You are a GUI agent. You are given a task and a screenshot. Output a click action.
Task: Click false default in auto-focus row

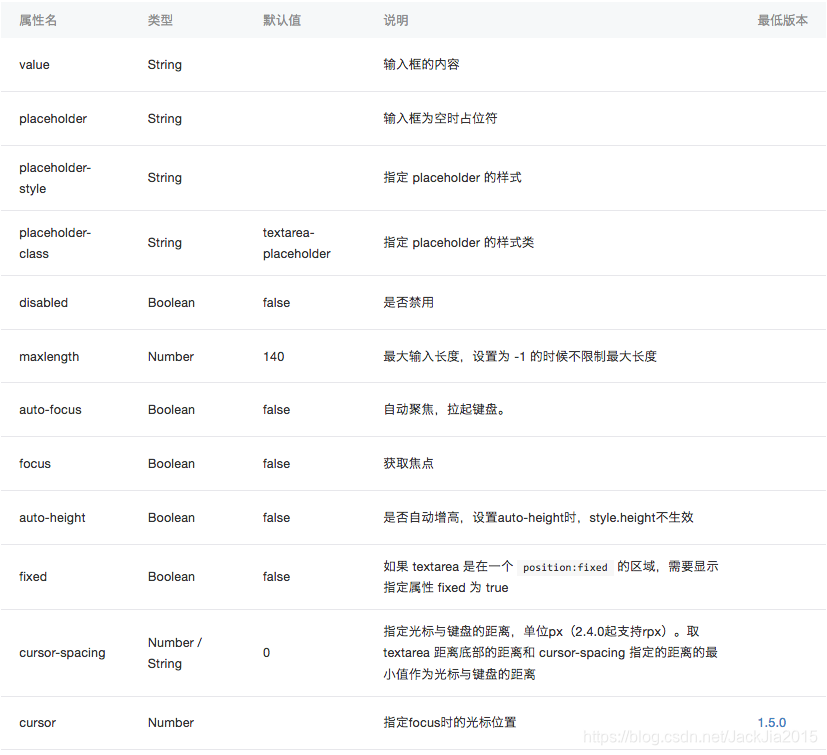[x=276, y=409]
